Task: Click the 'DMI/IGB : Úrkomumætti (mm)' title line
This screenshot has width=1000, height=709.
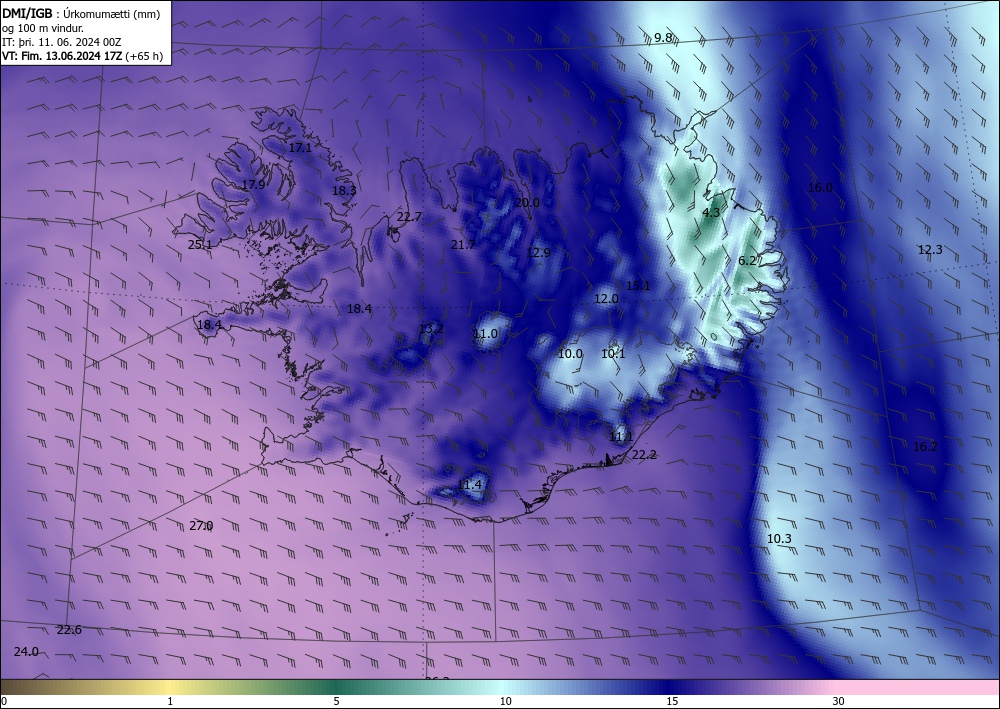Action: pyautogui.click(x=80, y=13)
